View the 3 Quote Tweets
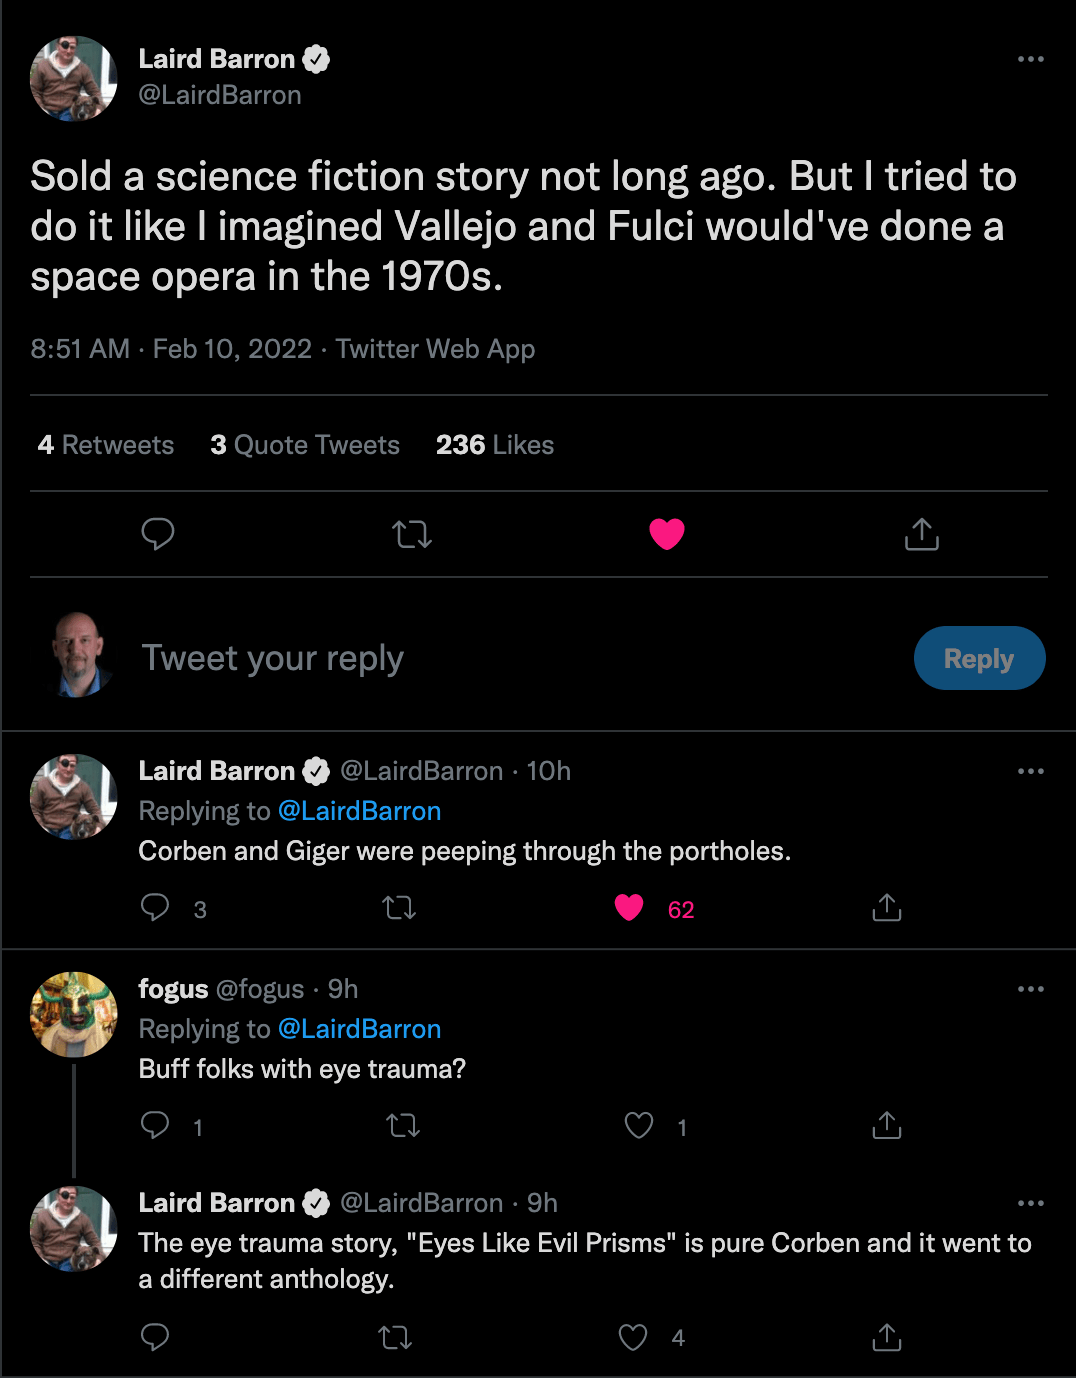The height and width of the screenshot is (1378, 1076). (x=304, y=444)
